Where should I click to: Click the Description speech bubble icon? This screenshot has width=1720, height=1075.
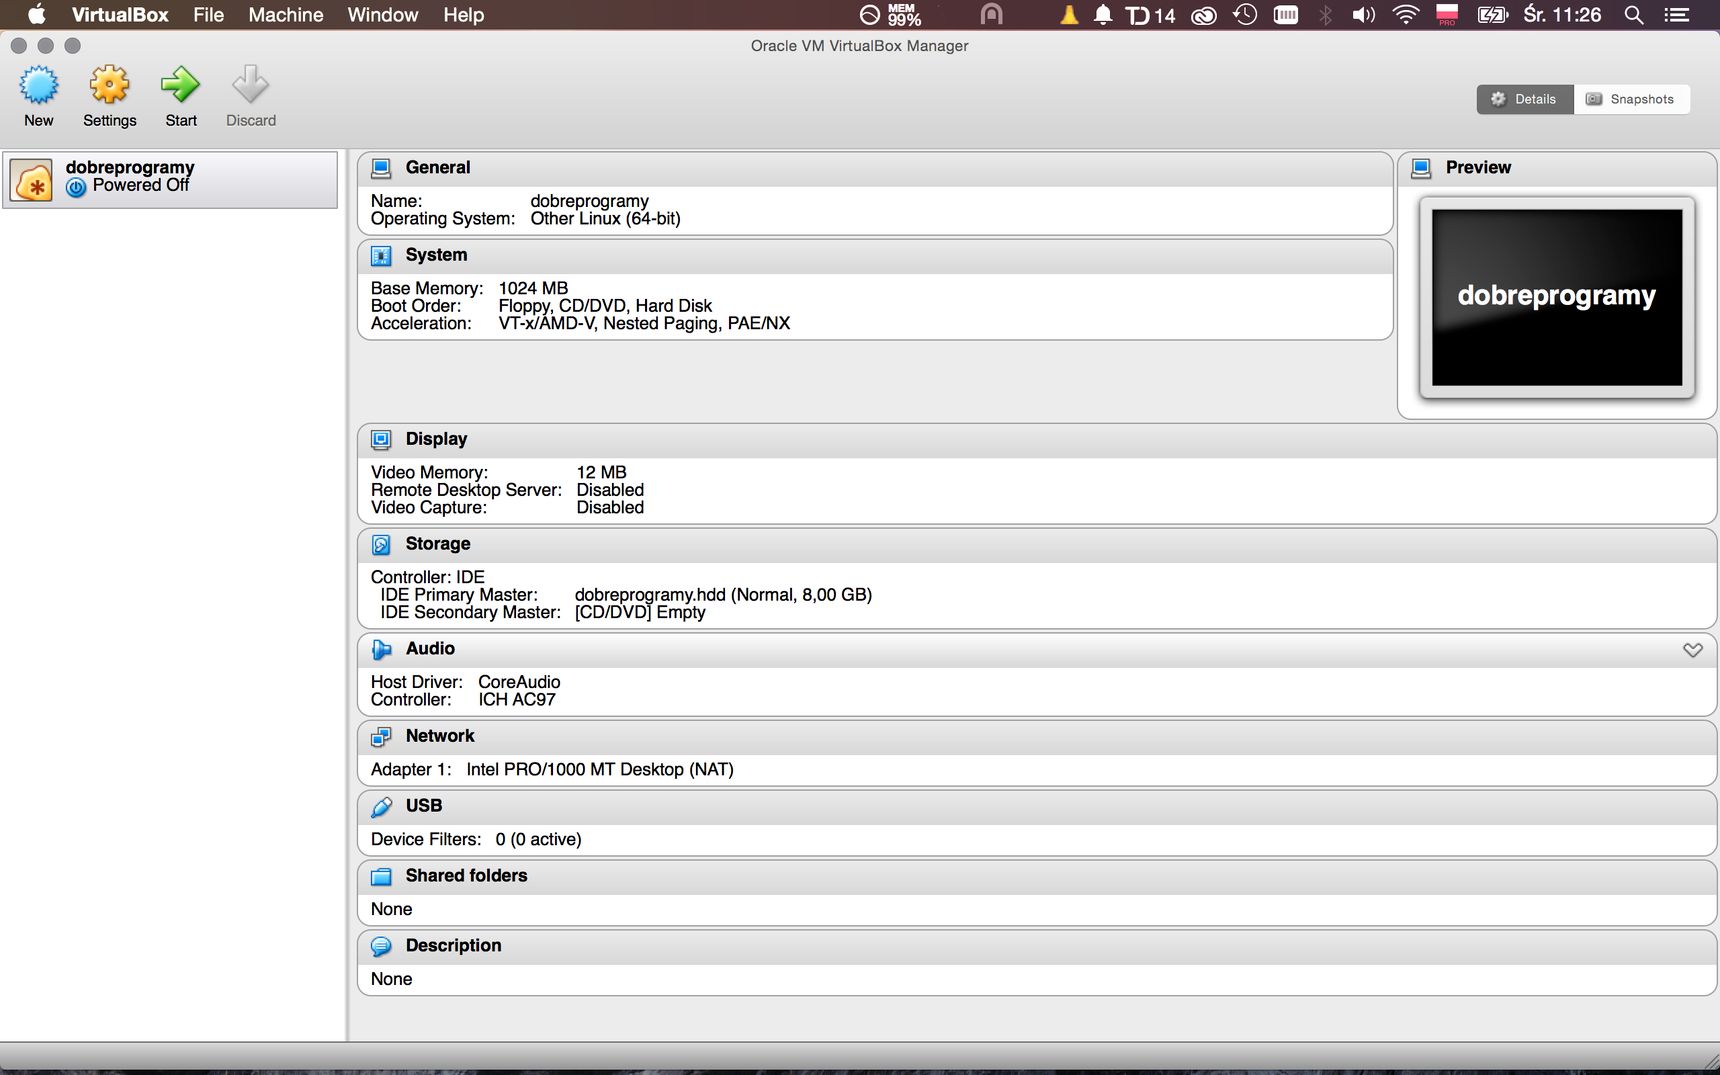click(381, 947)
